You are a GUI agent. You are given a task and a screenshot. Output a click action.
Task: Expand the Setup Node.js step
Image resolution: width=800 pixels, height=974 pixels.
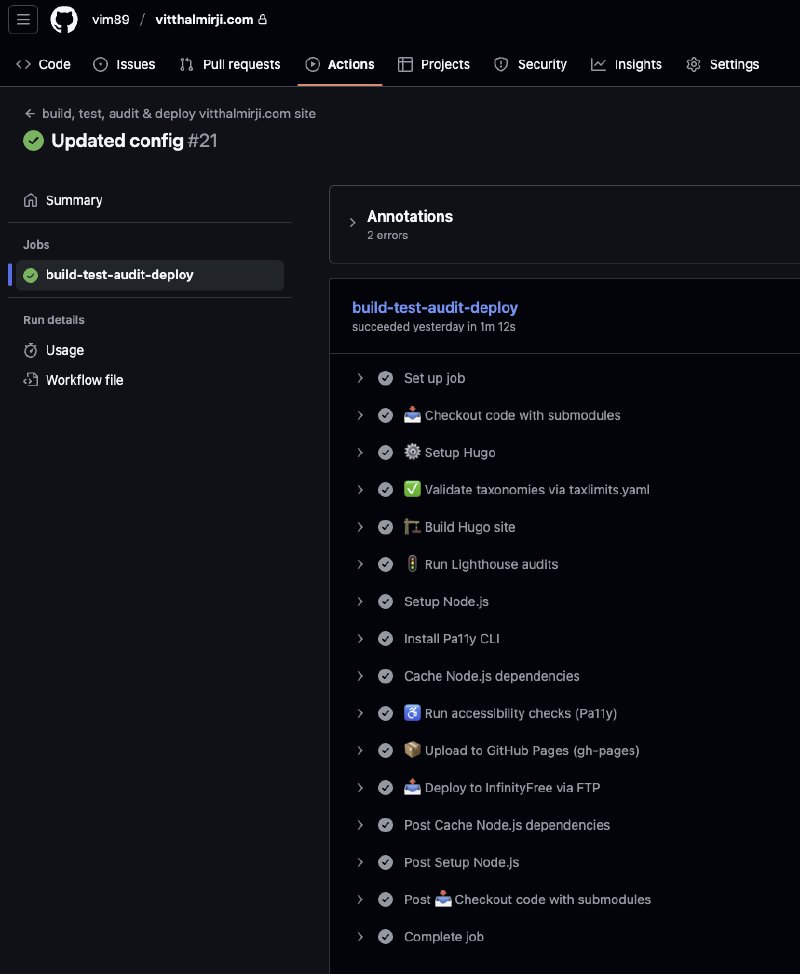tap(360, 602)
